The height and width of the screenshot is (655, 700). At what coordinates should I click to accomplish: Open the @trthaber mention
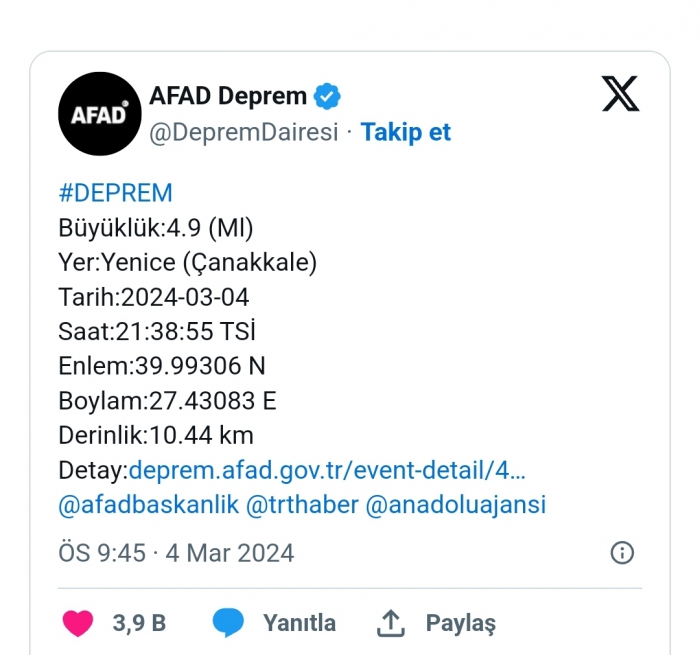(x=302, y=505)
